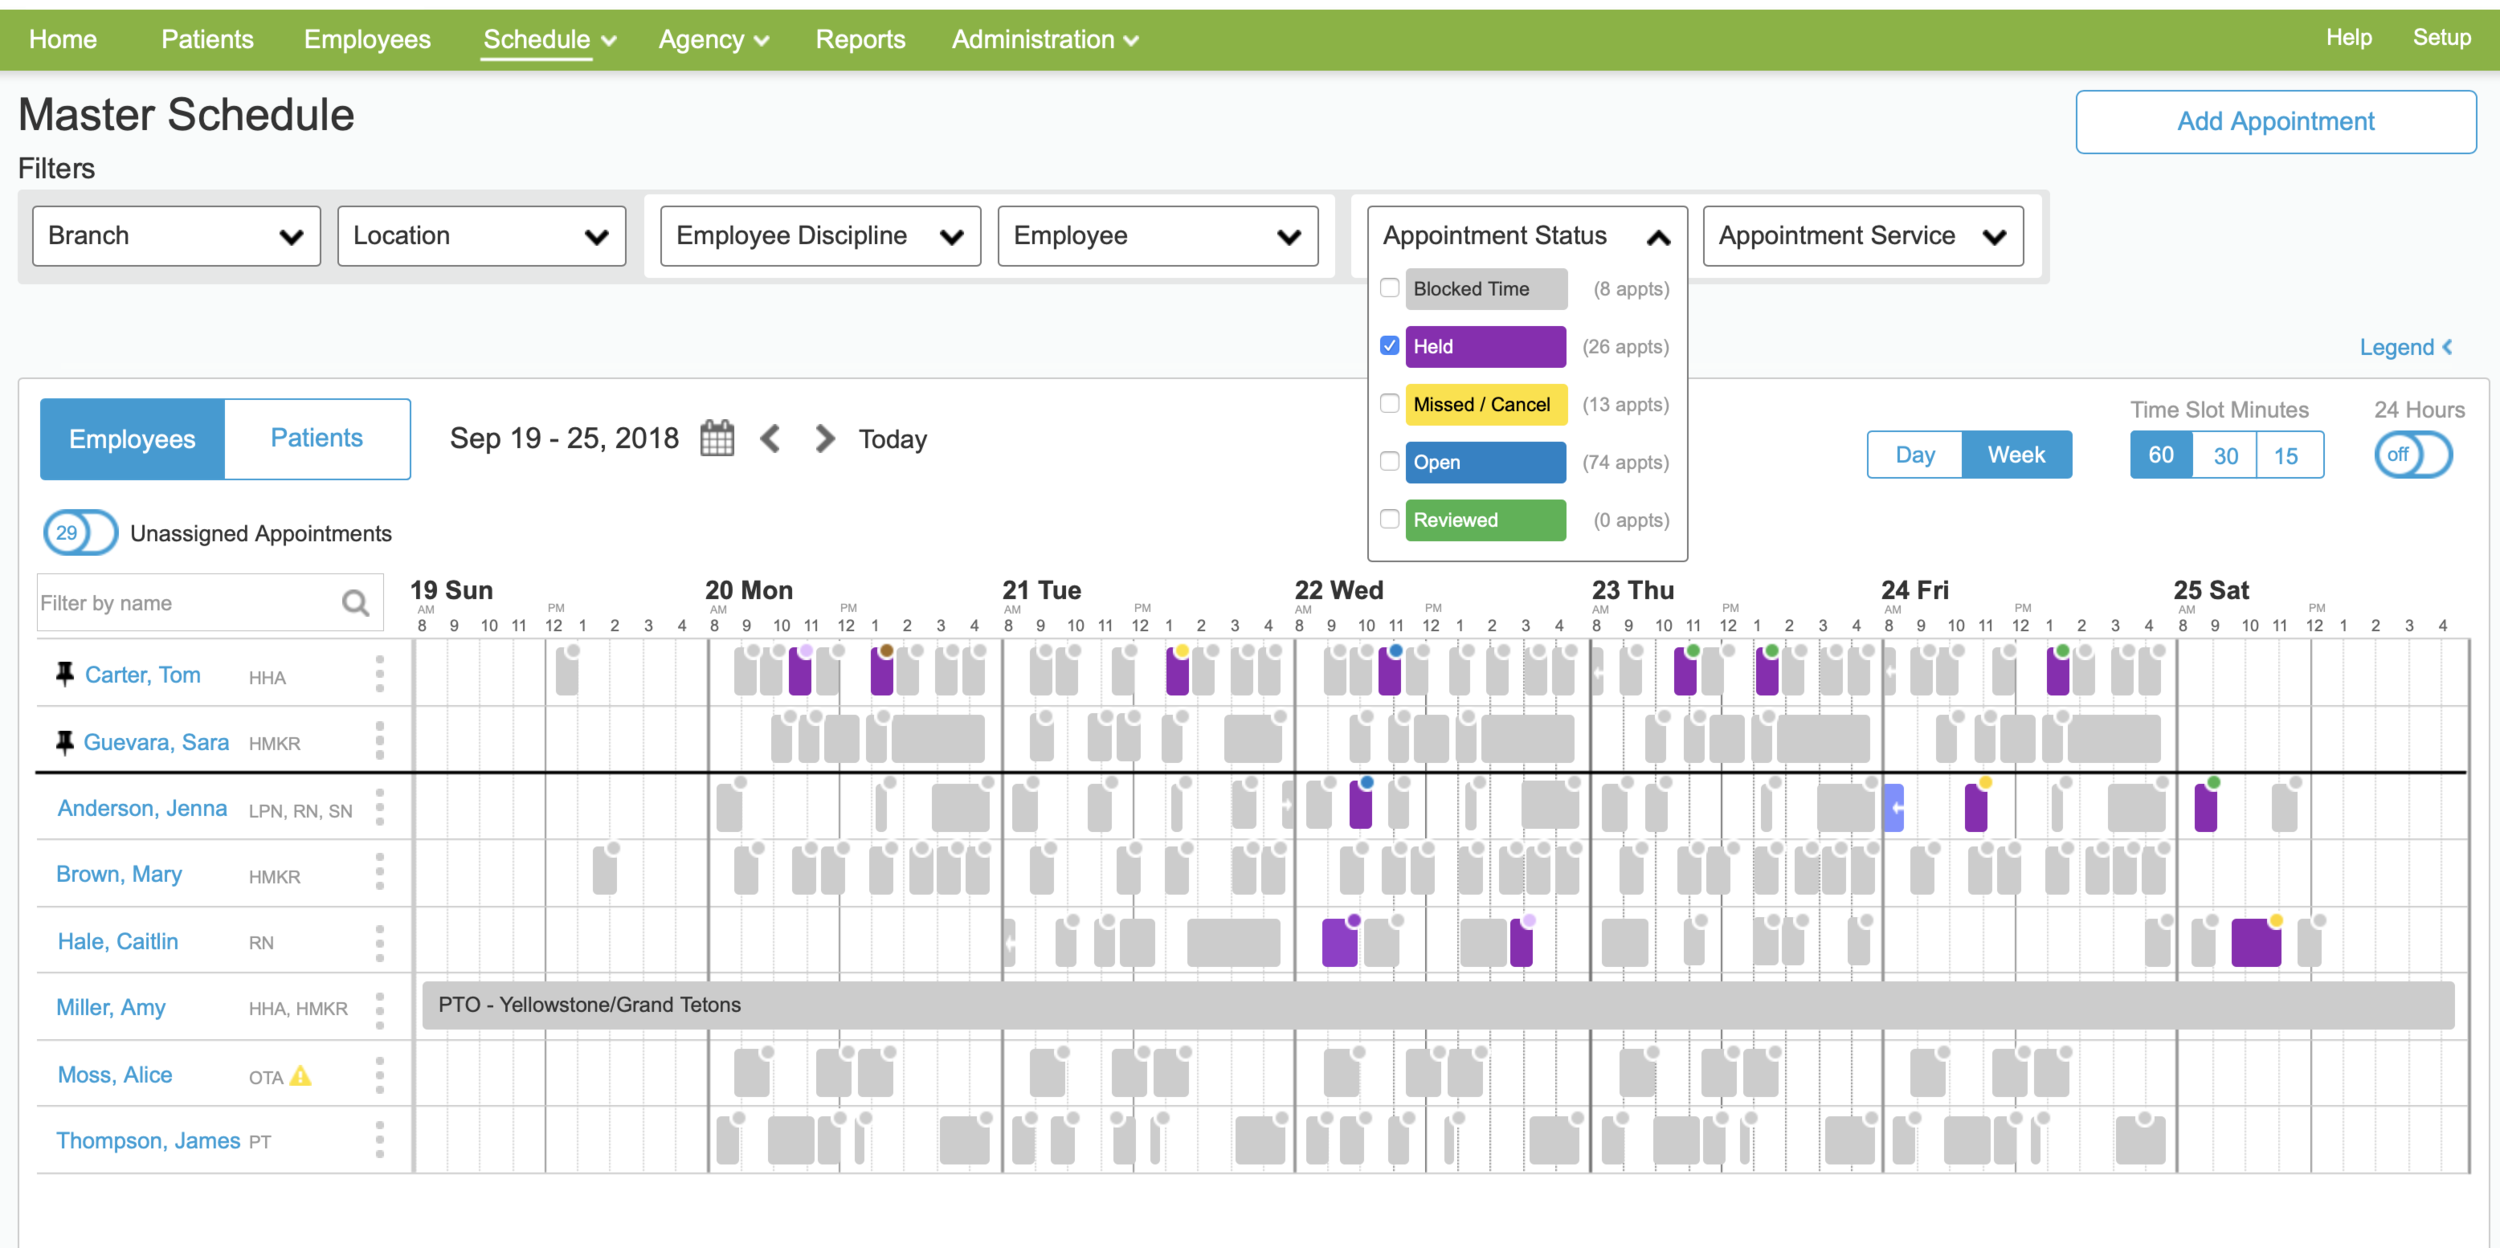Open the Employee Discipline dropdown

[x=820, y=236]
